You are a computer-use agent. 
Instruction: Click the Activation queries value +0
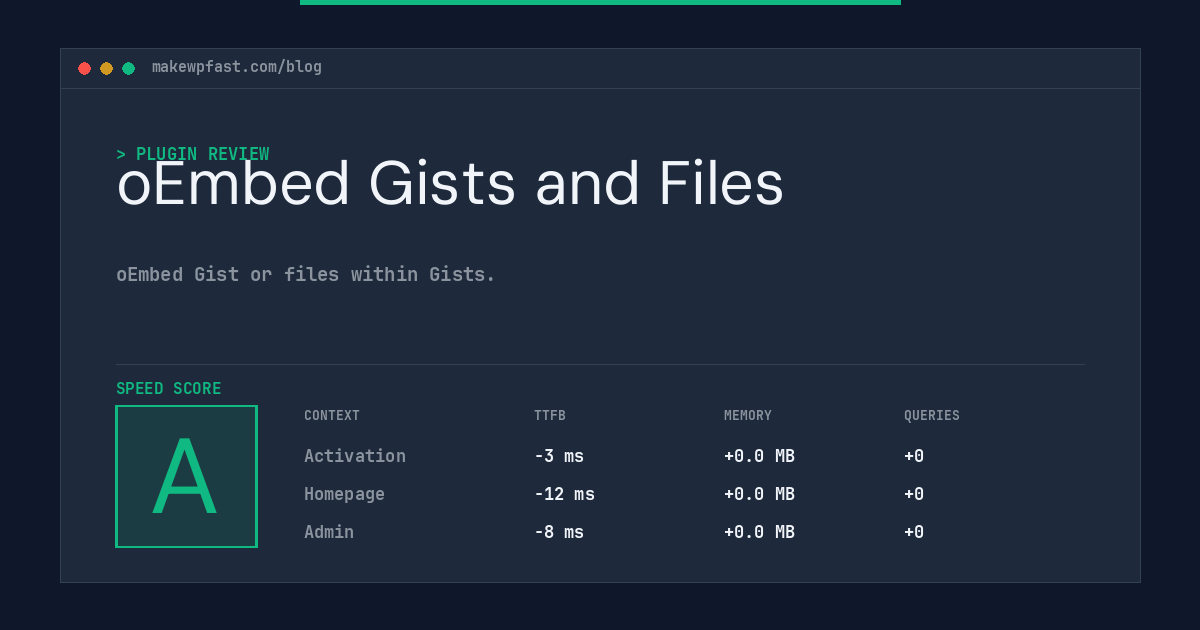(914, 456)
